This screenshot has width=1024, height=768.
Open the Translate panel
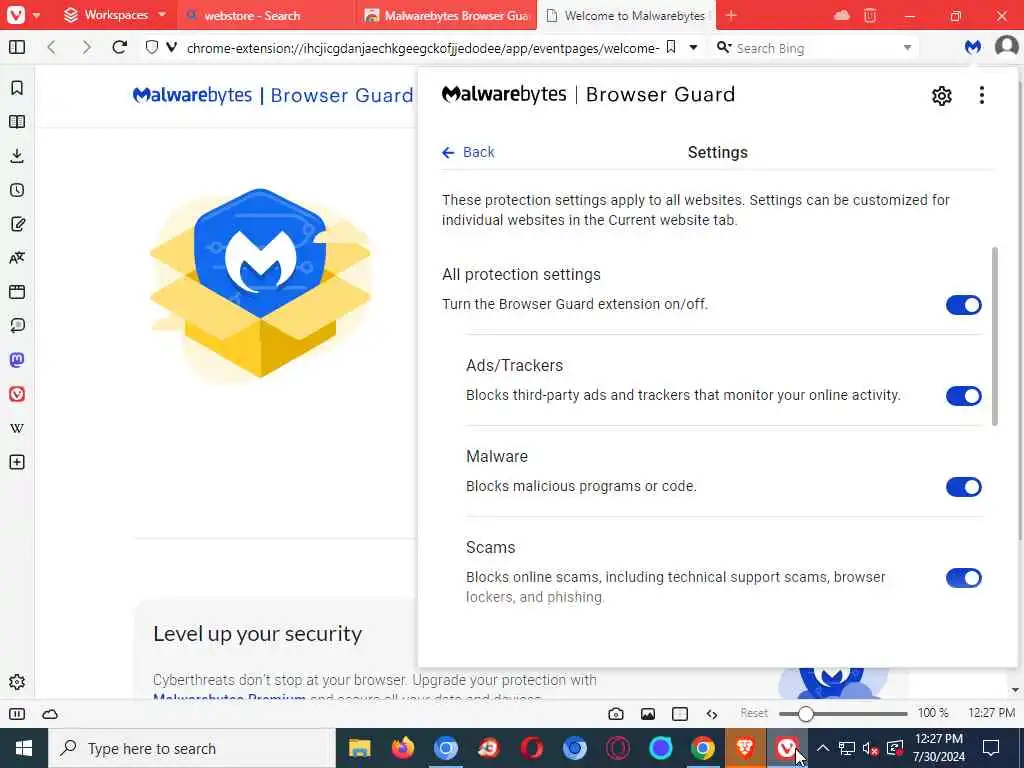pyautogui.click(x=17, y=258)
